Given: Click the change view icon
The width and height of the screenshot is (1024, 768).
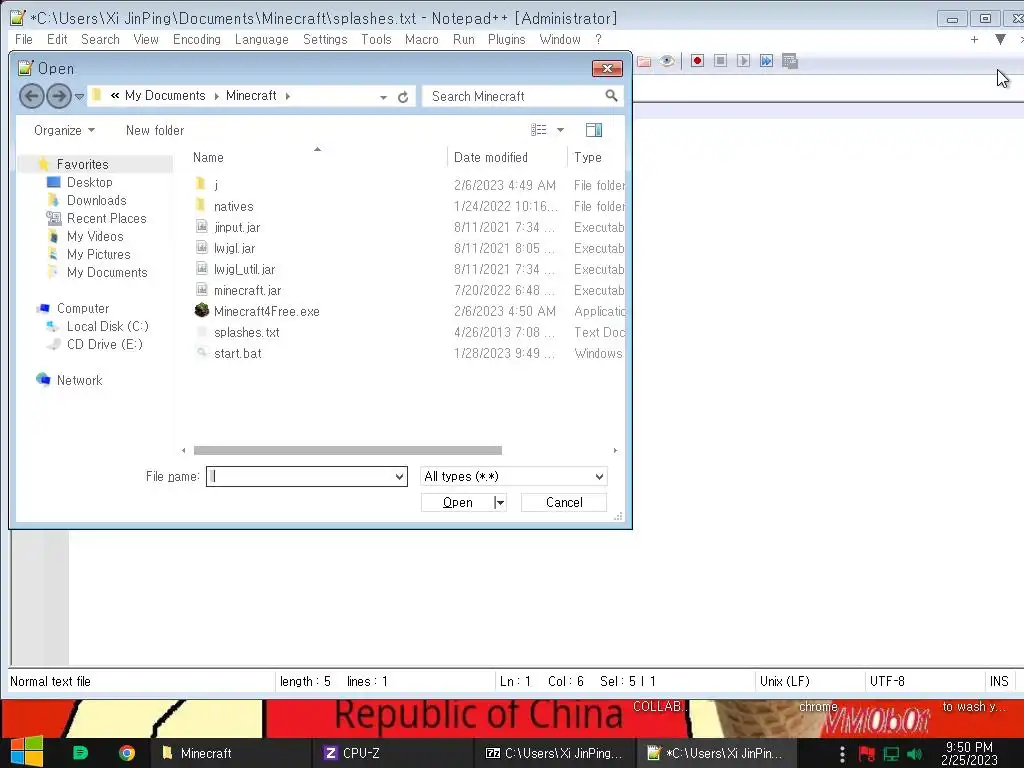Looking at the screenshot, I should pos(539,130).
